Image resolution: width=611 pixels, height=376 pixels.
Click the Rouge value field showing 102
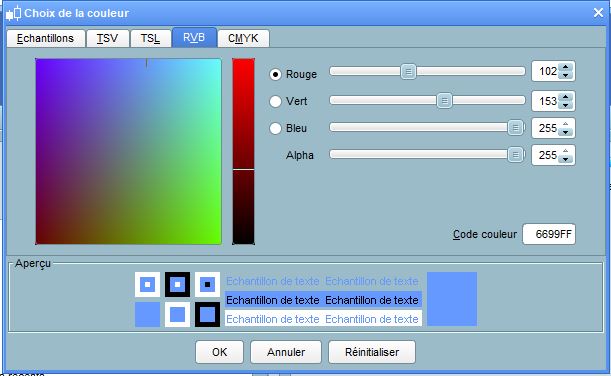546,71
